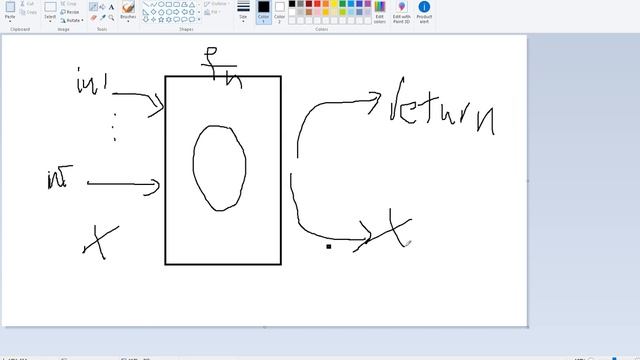
Task: Click the Copy button
Action: click(x=28, y=12)
